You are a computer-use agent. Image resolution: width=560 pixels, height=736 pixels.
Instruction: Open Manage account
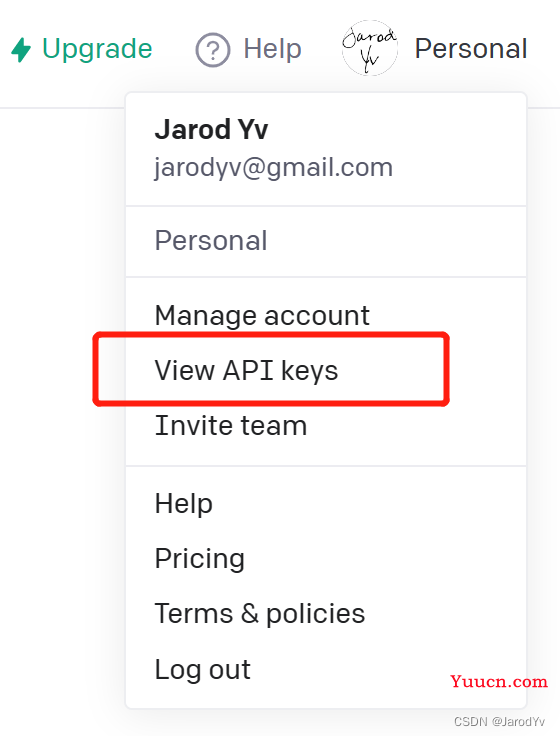[x=326, y=315]
